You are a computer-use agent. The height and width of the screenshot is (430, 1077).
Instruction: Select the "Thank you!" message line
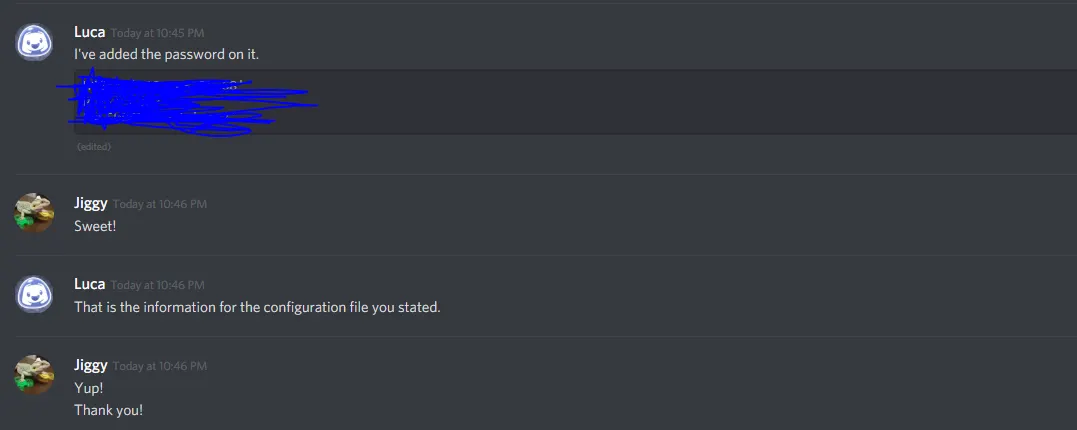pyautogui.click(x=108, y=409)
